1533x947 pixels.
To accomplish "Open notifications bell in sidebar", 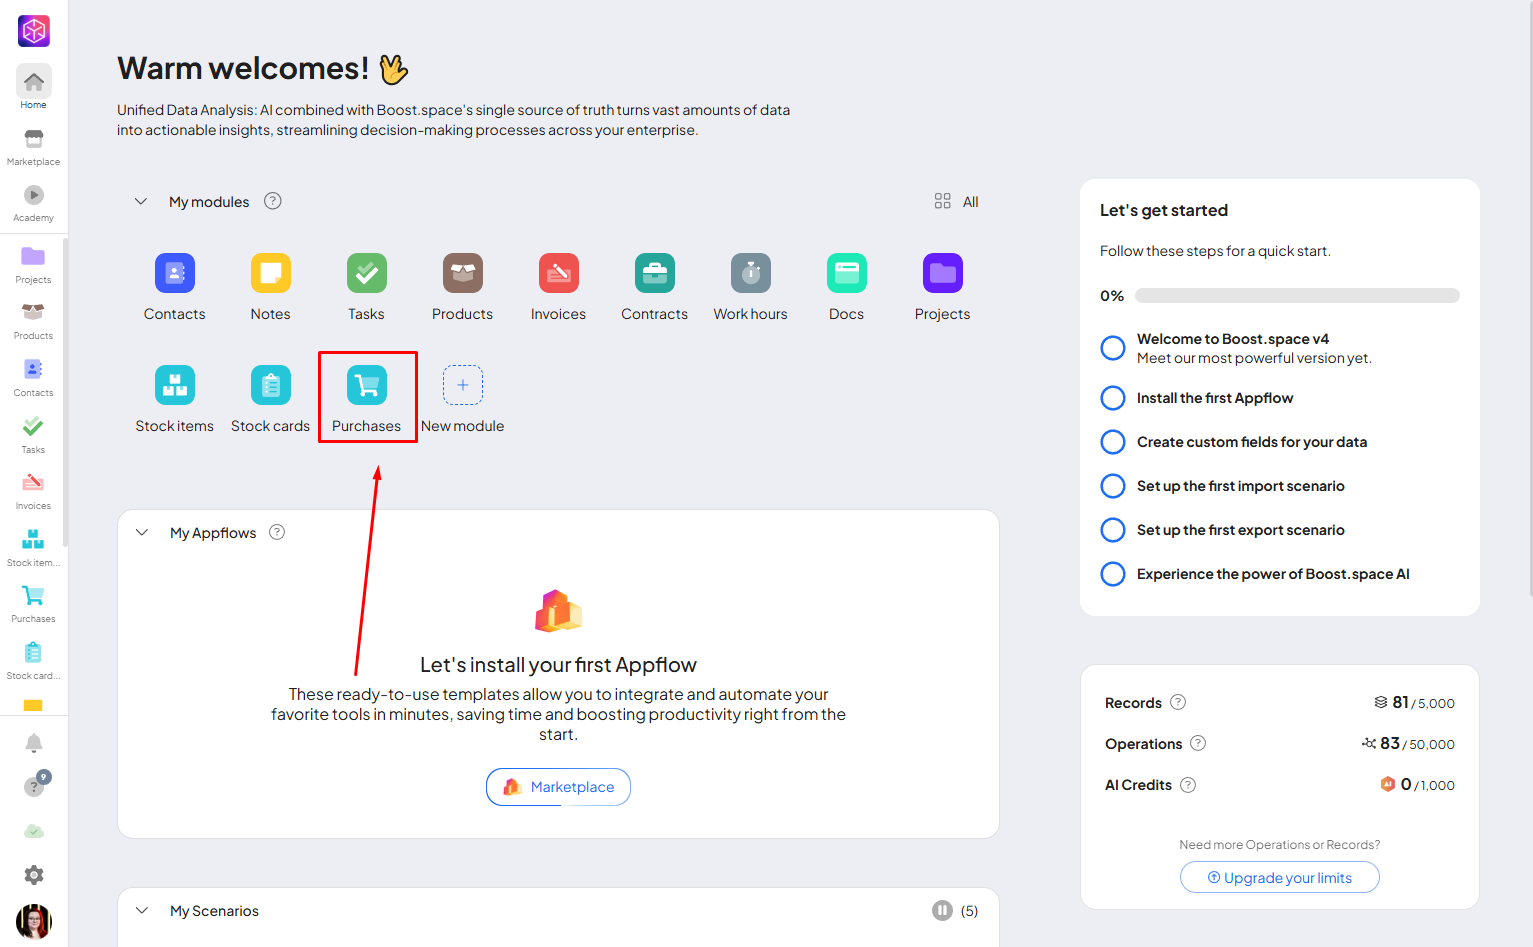I will [34, 743].
